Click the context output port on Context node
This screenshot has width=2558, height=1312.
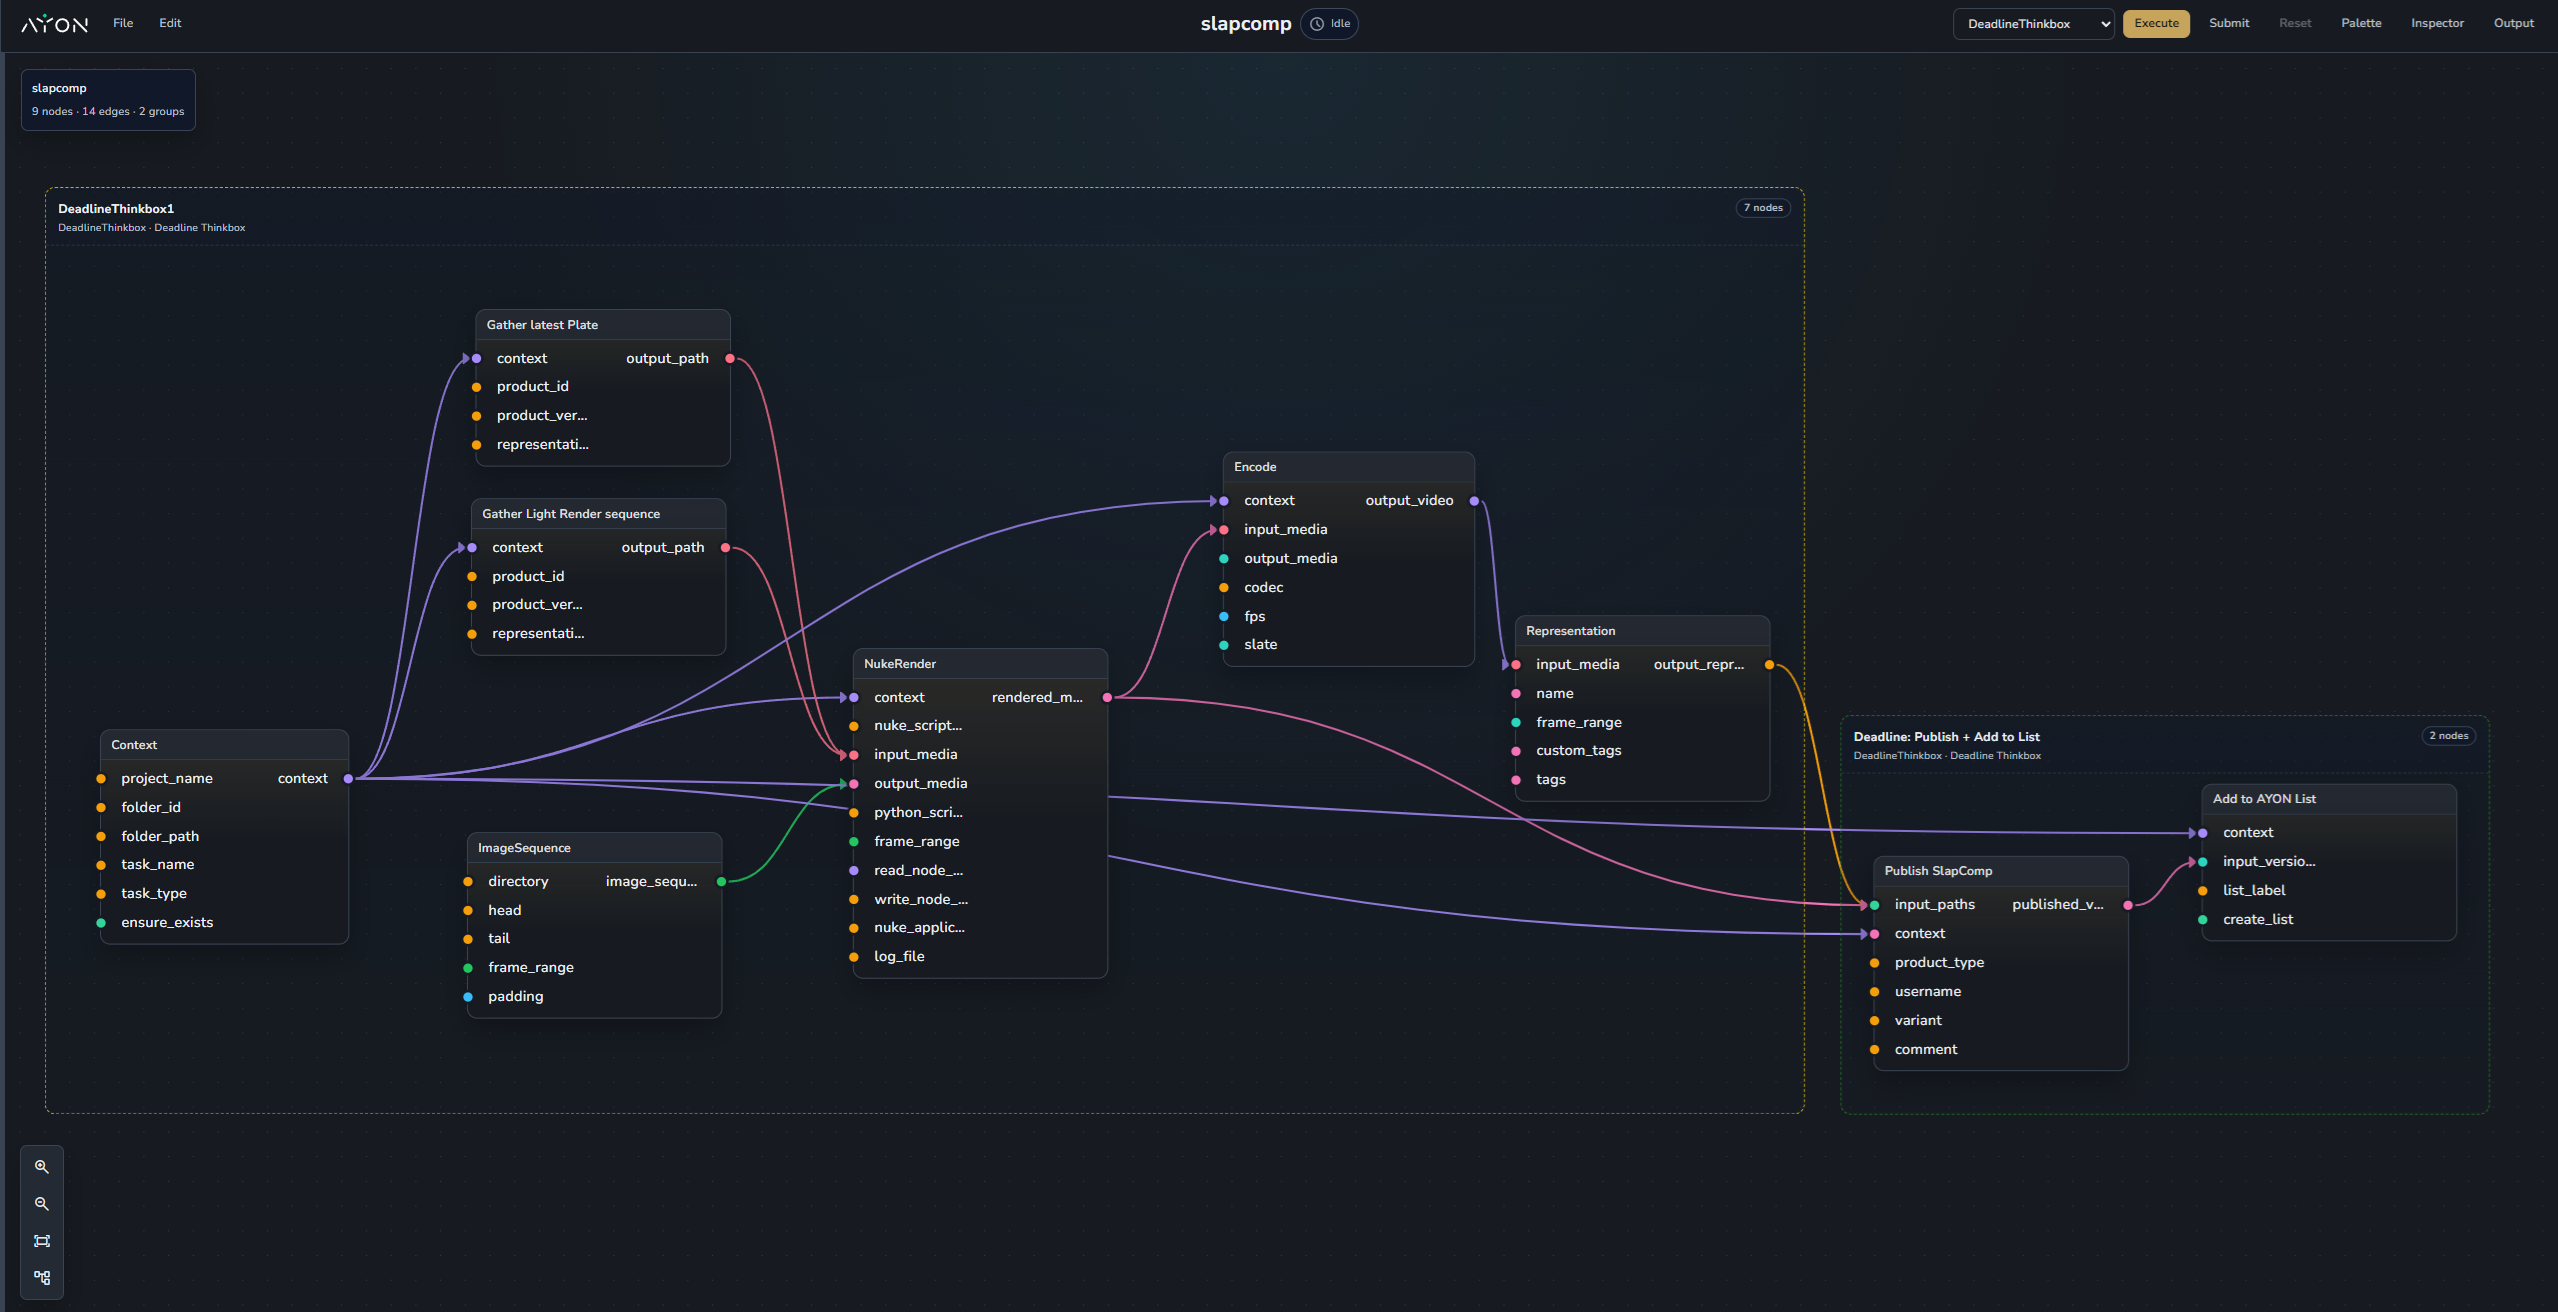[x=348, y=779]
